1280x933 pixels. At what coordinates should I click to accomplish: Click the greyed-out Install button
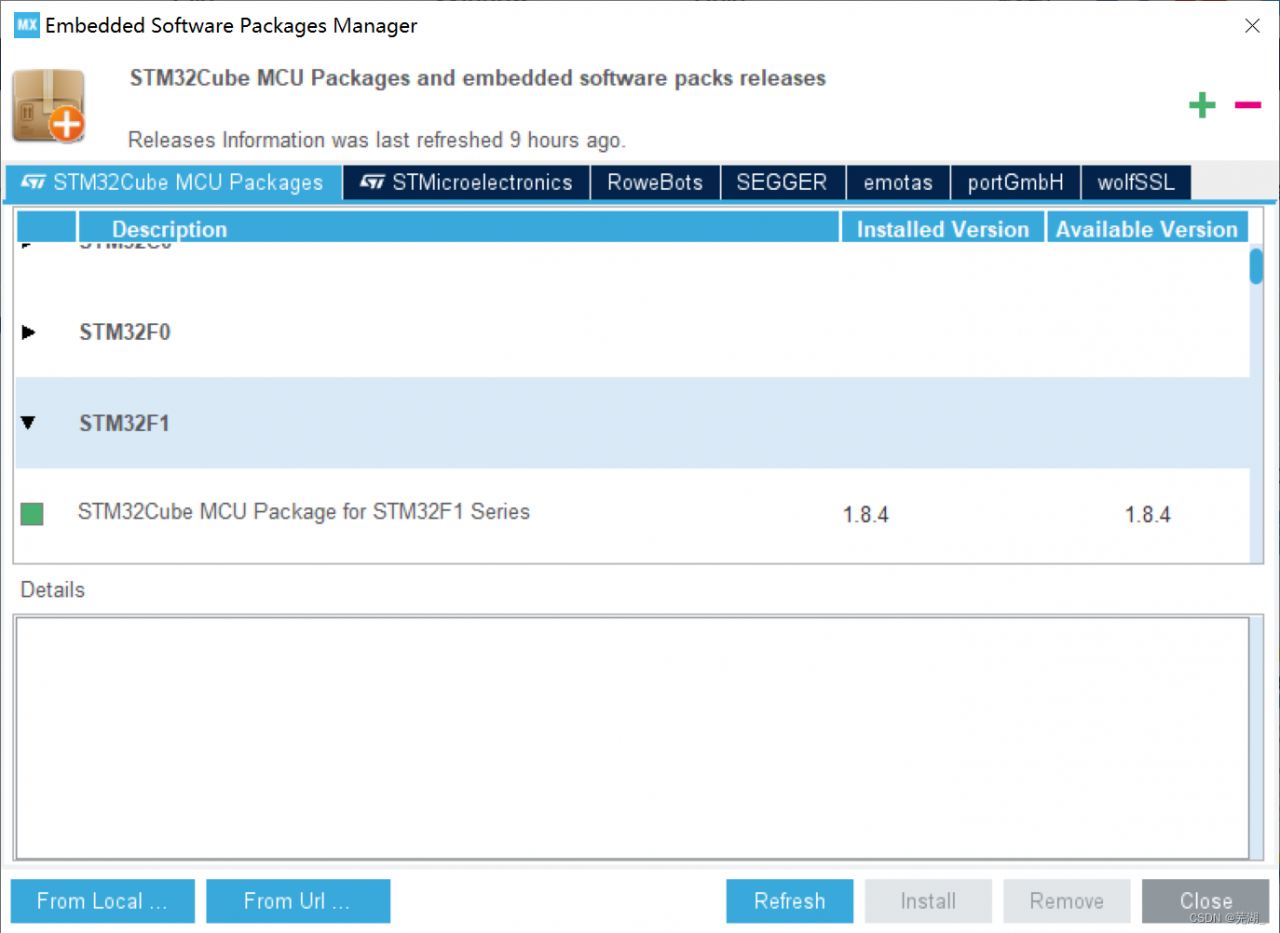928,901
